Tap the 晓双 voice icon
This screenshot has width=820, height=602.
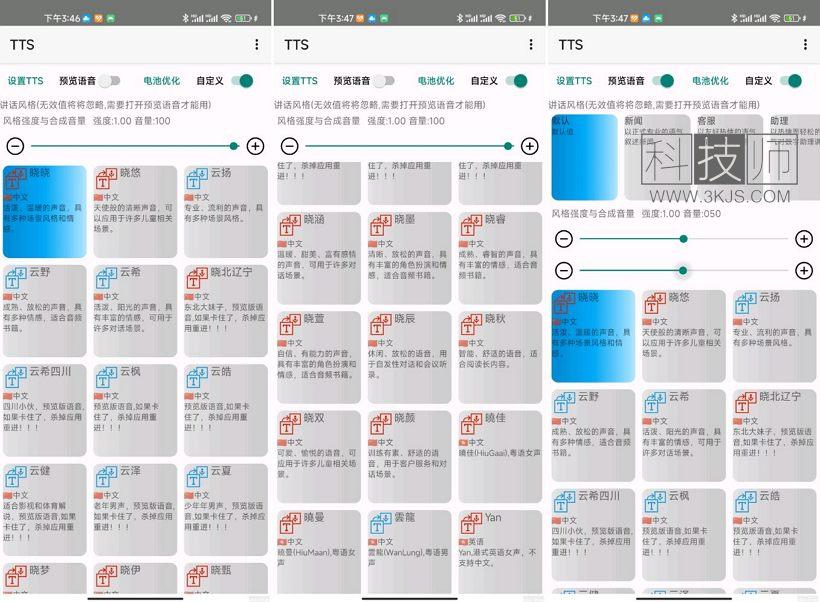pos(290,424)
